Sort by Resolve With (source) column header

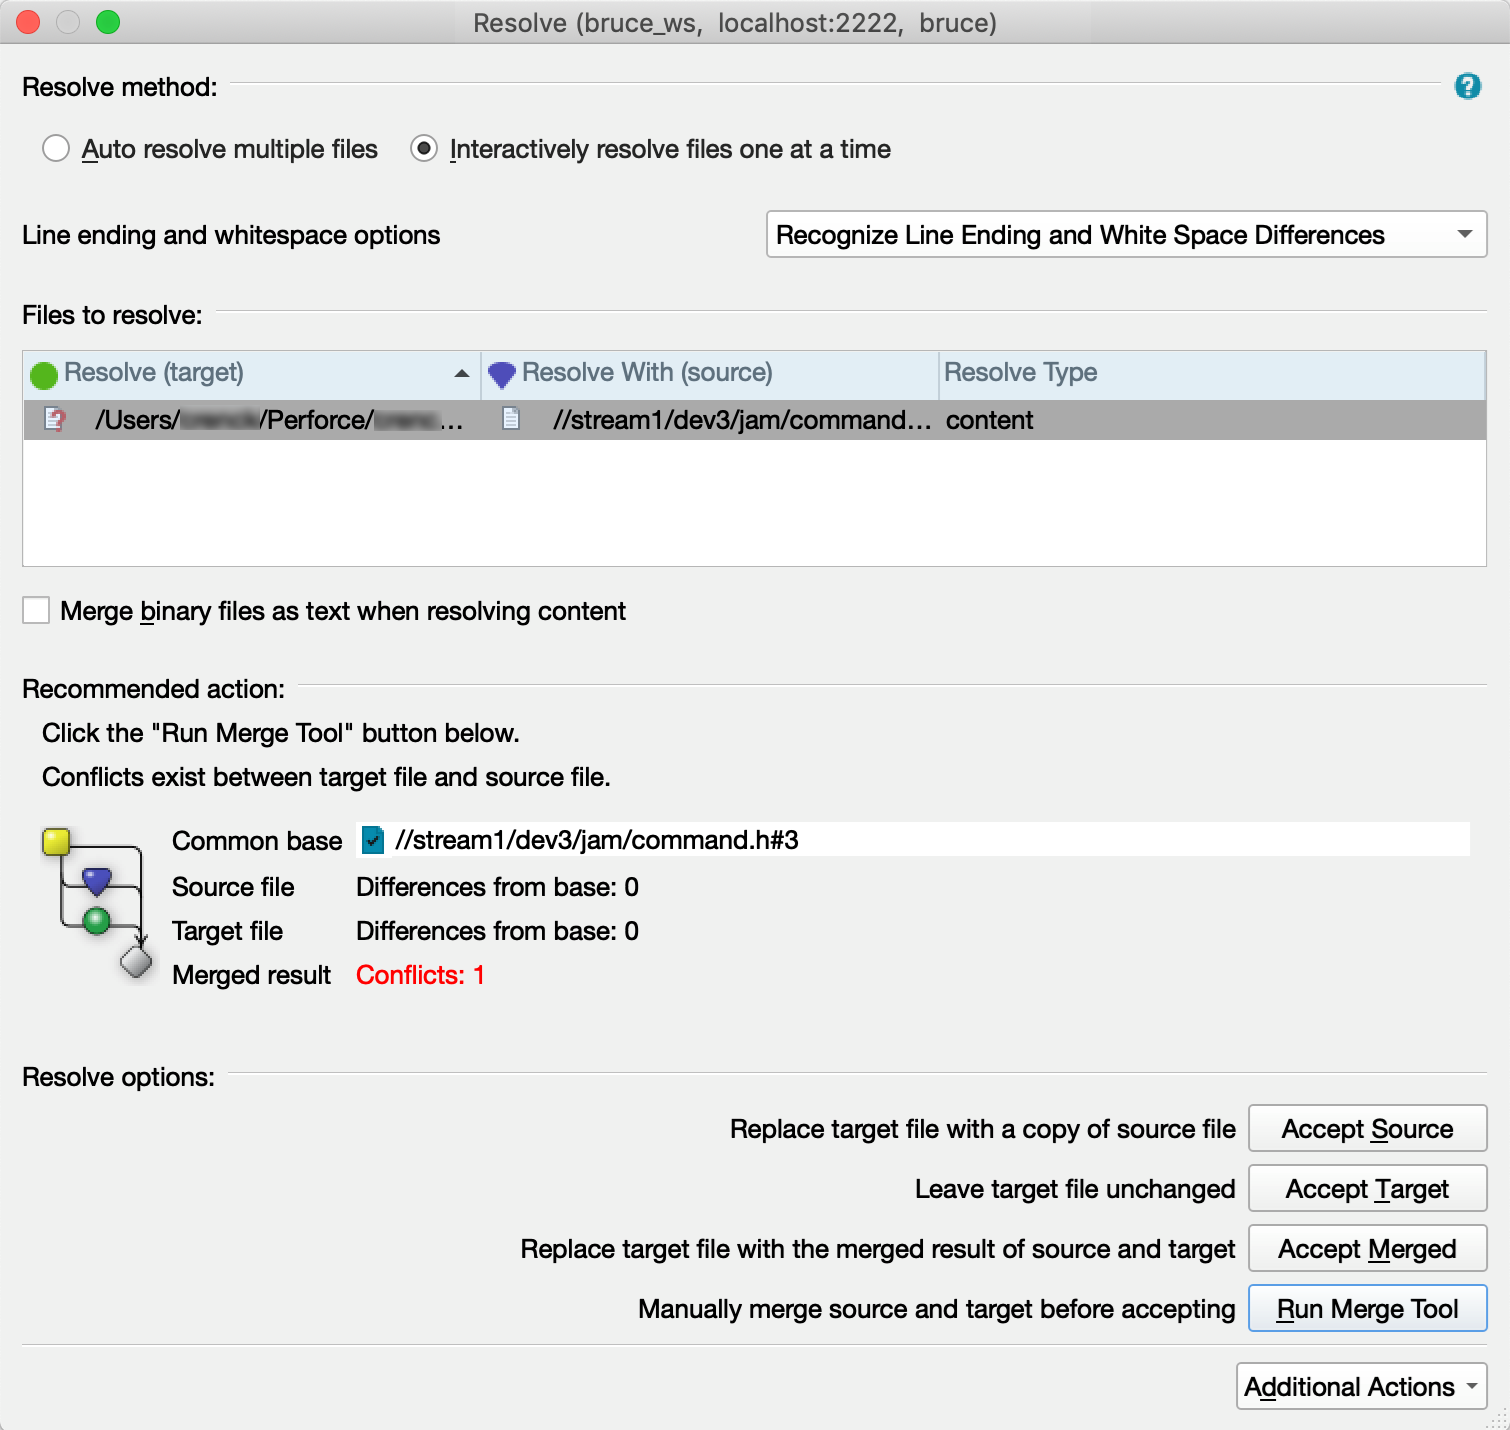point(647,373)
